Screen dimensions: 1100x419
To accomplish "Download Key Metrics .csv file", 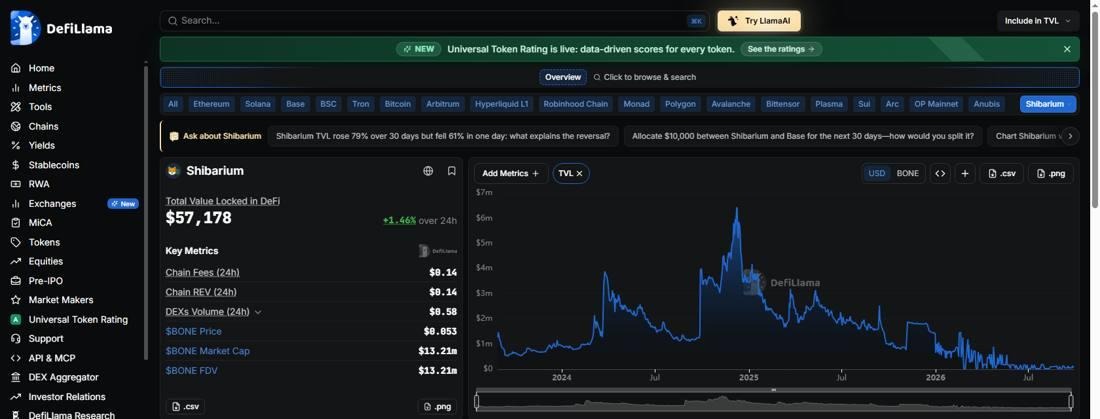I will 185,406.
